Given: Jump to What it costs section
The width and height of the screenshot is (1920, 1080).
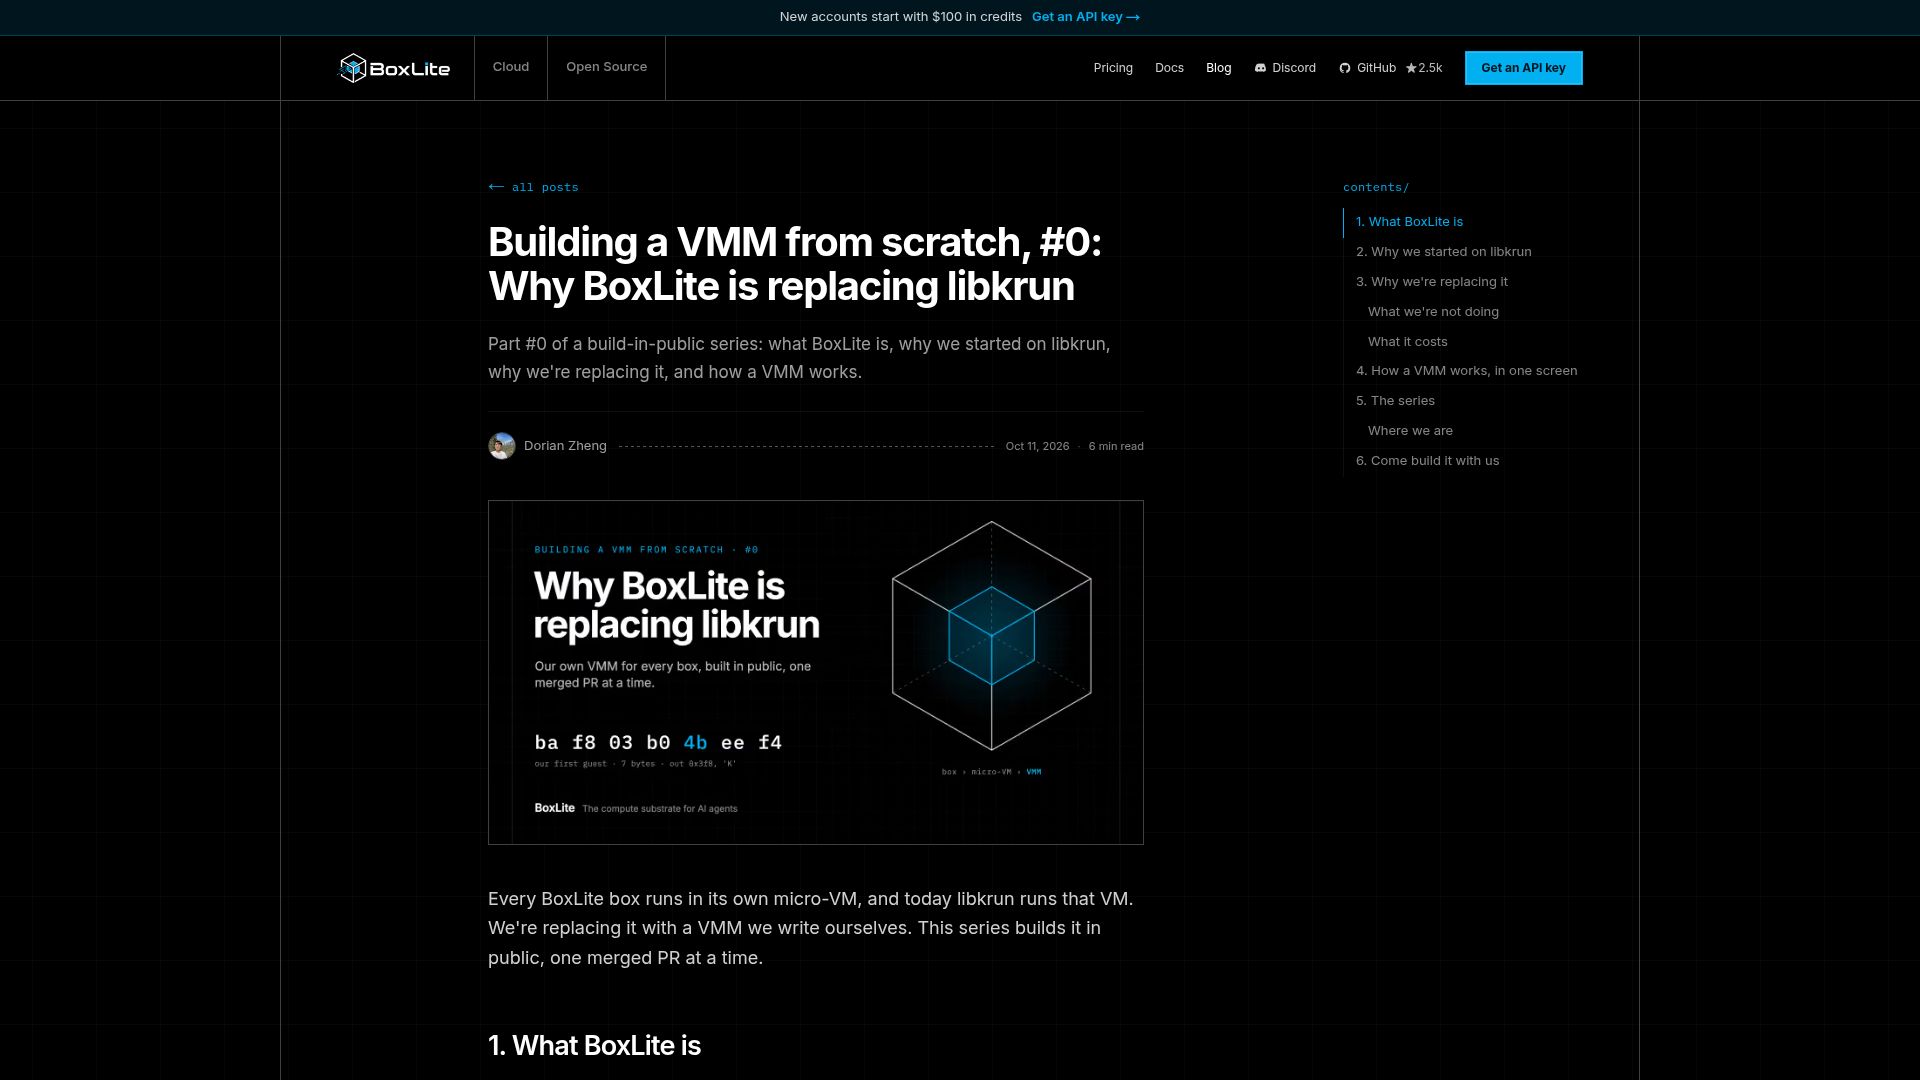Looking at the screenshot, I should [x=1407, y=342].
